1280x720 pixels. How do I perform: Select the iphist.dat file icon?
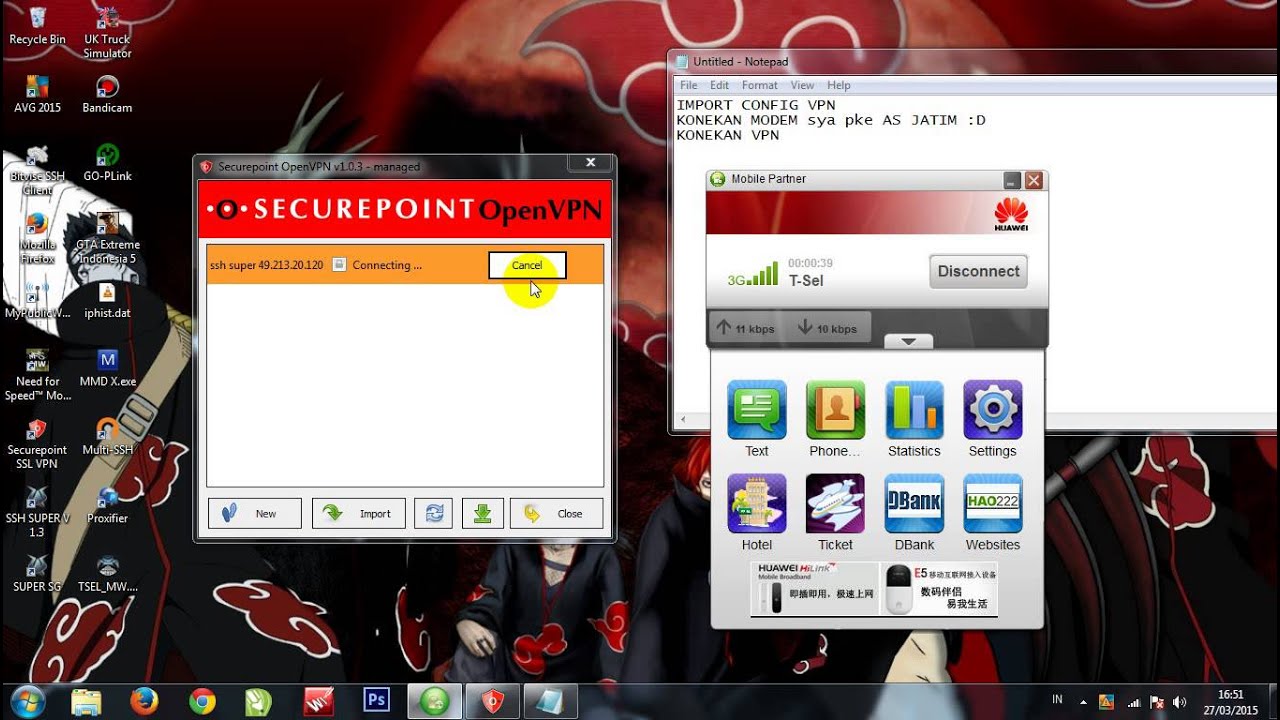107,300
